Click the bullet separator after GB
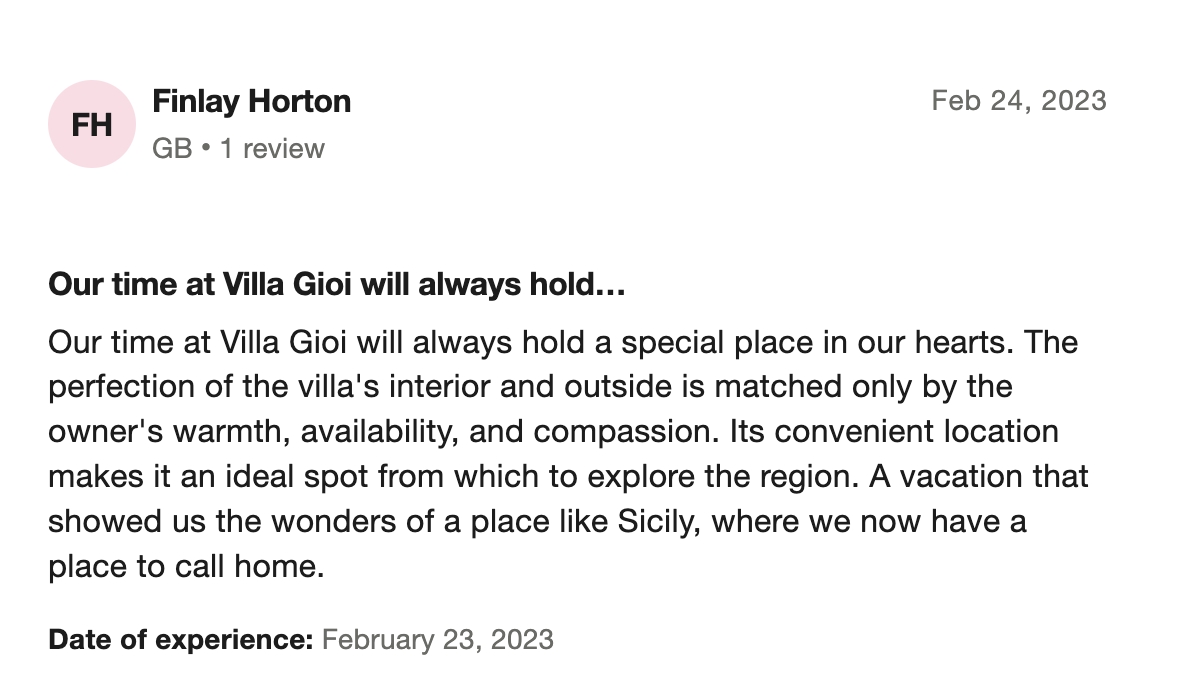Viewport: 1202px width, 690px height. pyautogui.click(x=206, y=149)
